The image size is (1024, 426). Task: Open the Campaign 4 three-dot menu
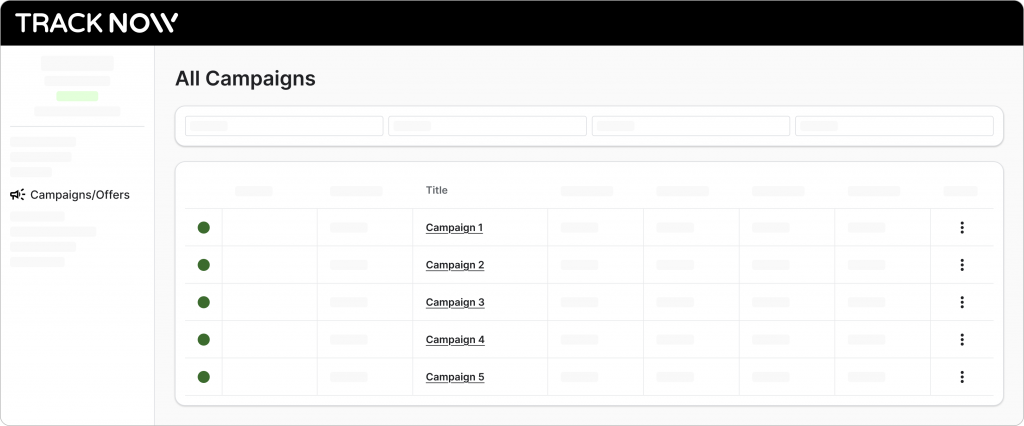[961, 340]
